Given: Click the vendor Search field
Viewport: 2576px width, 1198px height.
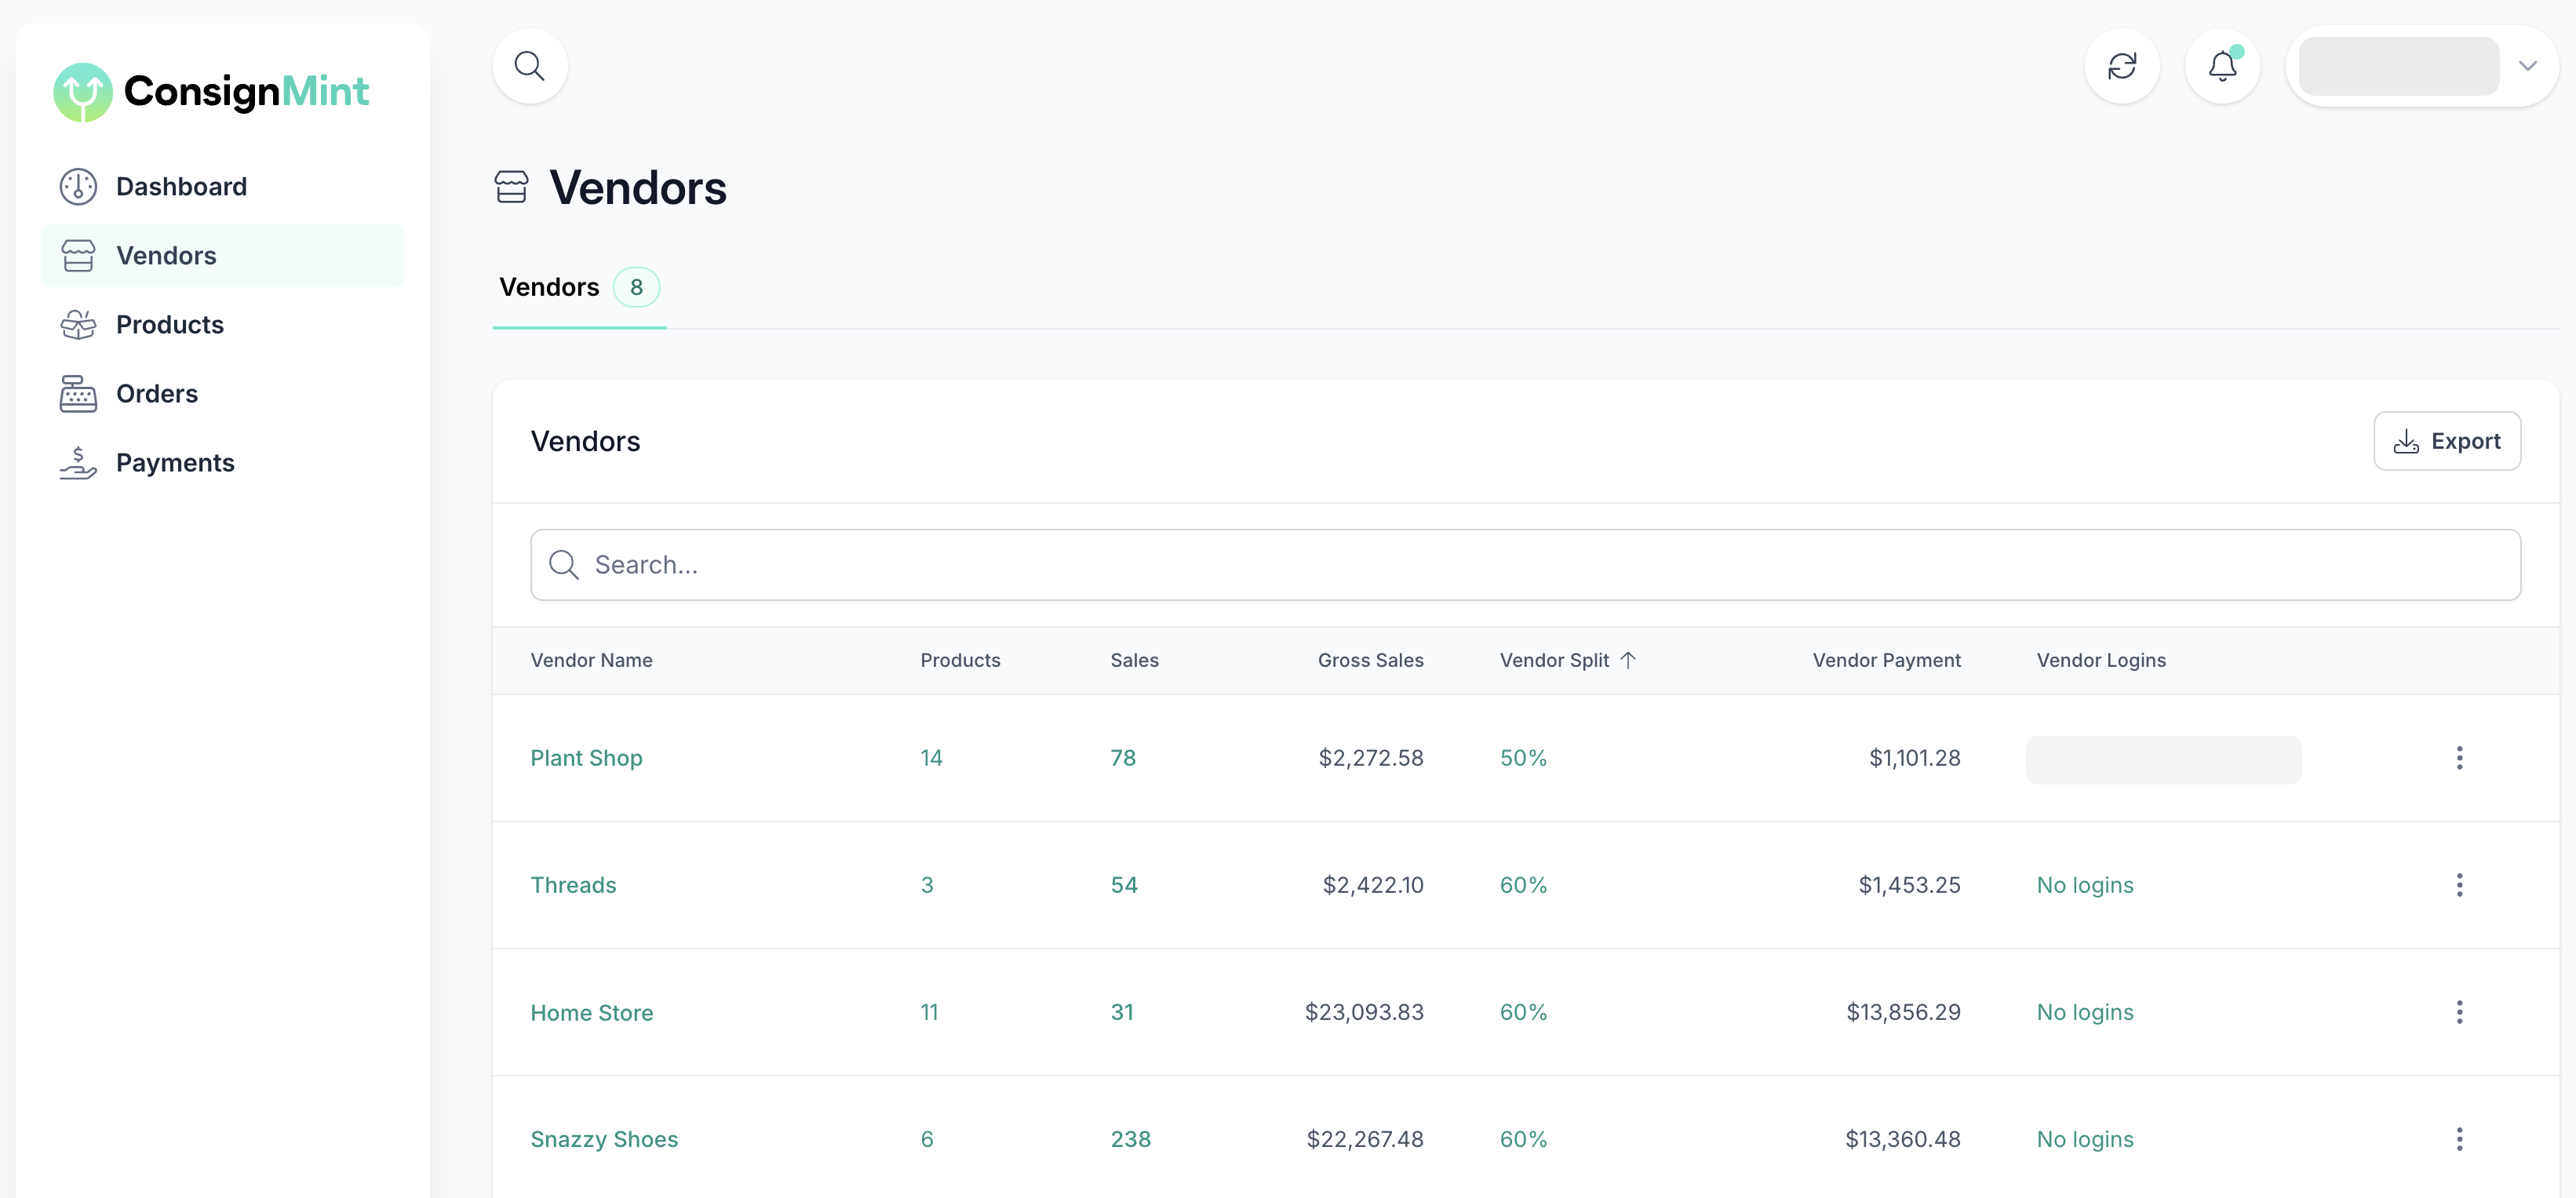Looking at the screenshot, I should (1524, 565).
